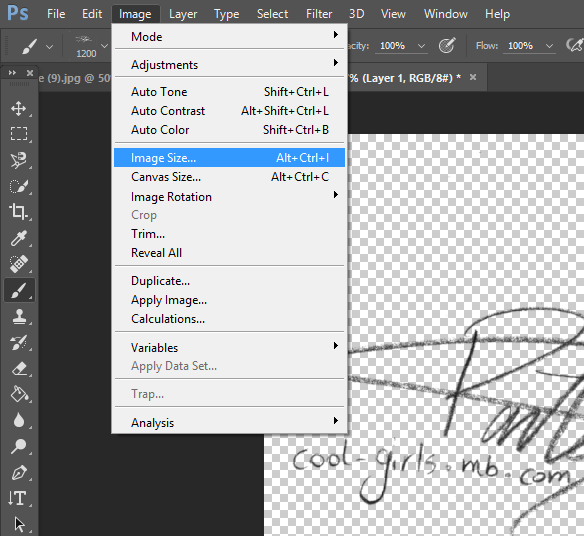Viewport: 584px width, 536px height.
Task: Expand the Variables submenu
Action: [x=229, y=347]
